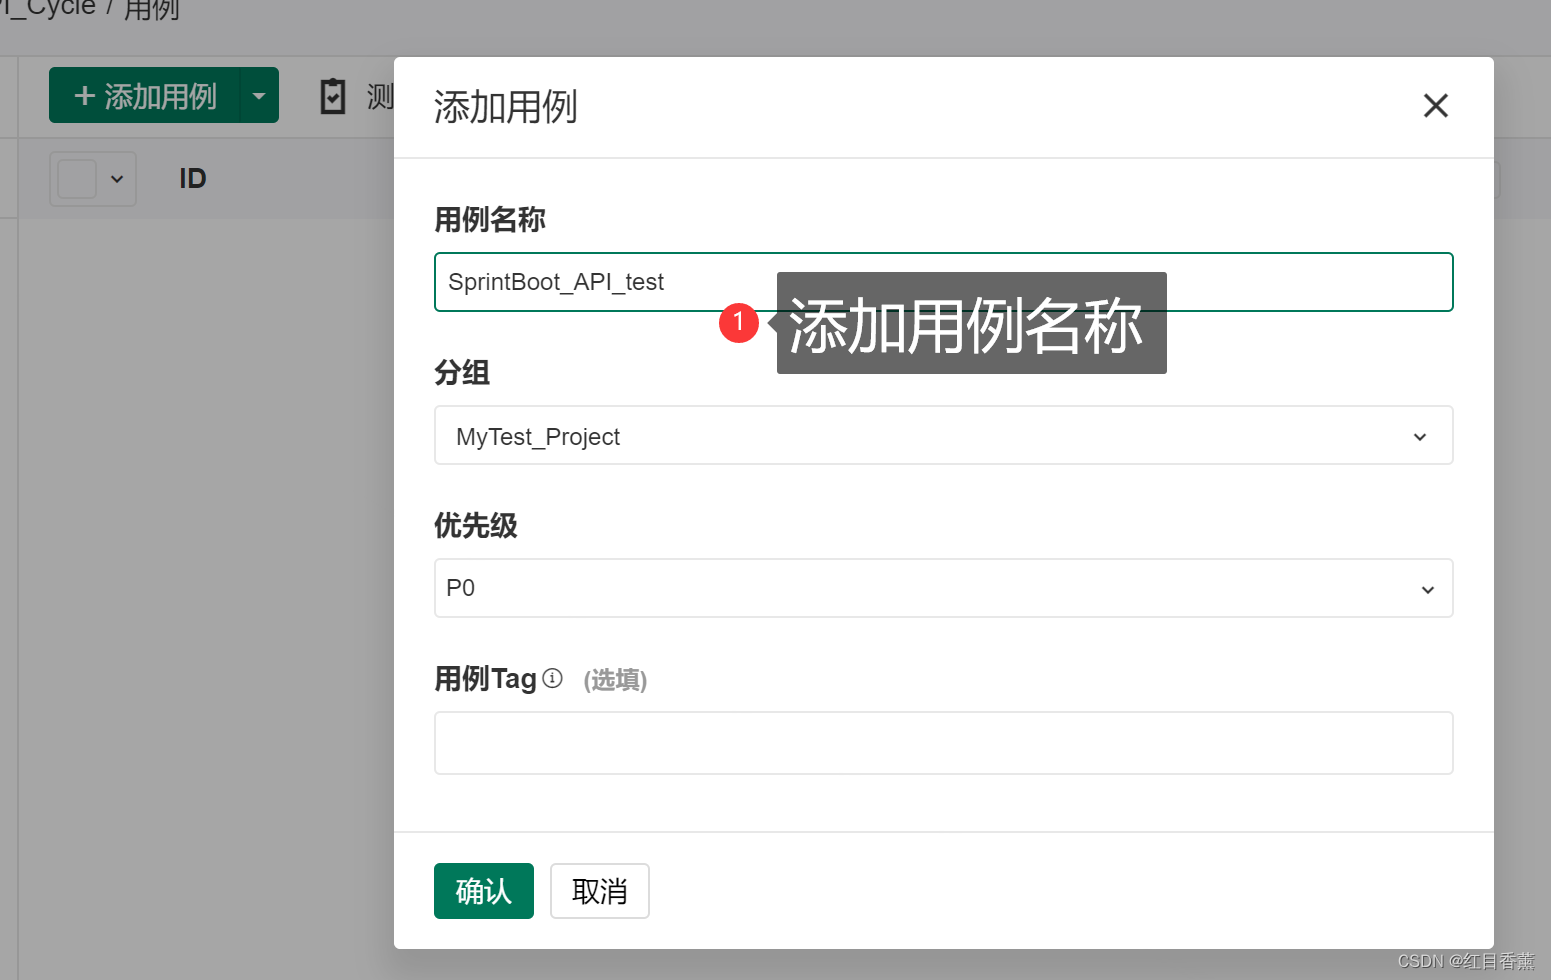Open the 优先级 dropdown showing P0
The image size is (1551, 980).
(x=943, y=588)
